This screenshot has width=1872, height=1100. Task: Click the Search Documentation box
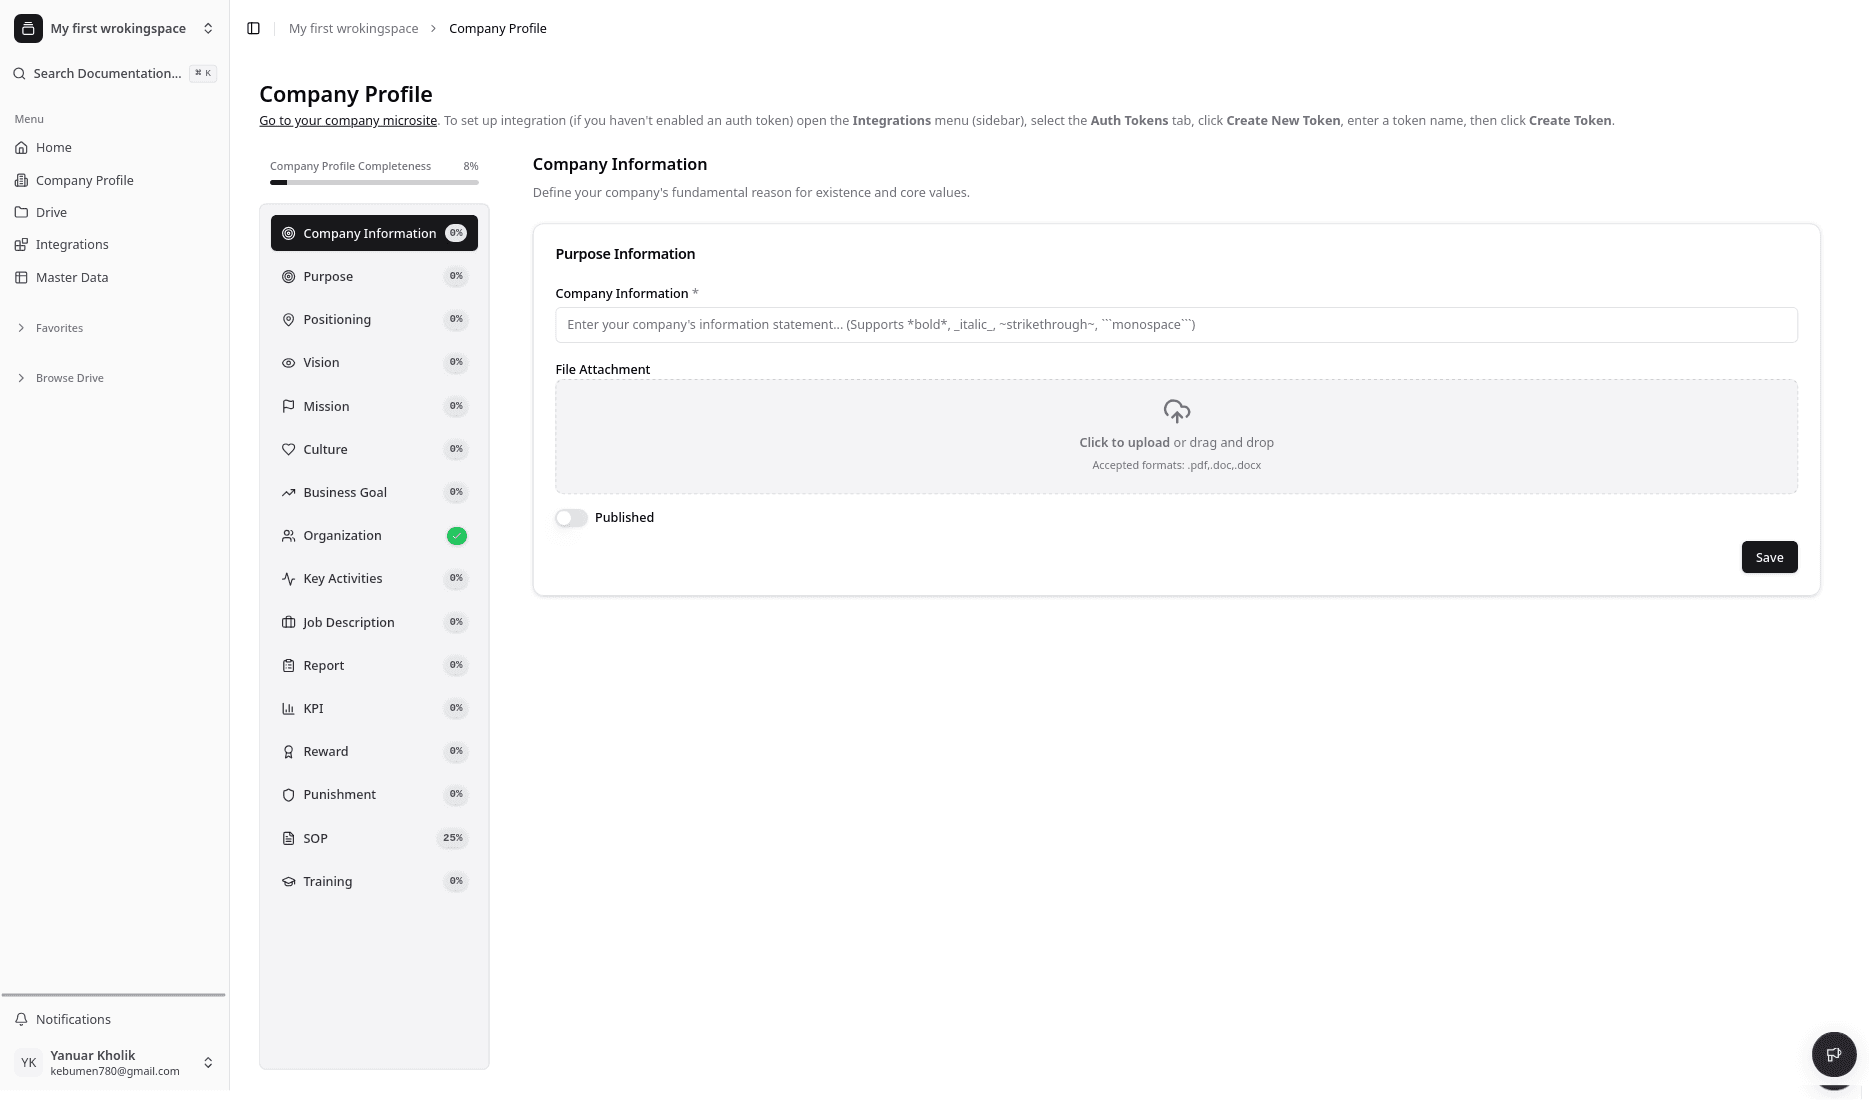[114, 73]
